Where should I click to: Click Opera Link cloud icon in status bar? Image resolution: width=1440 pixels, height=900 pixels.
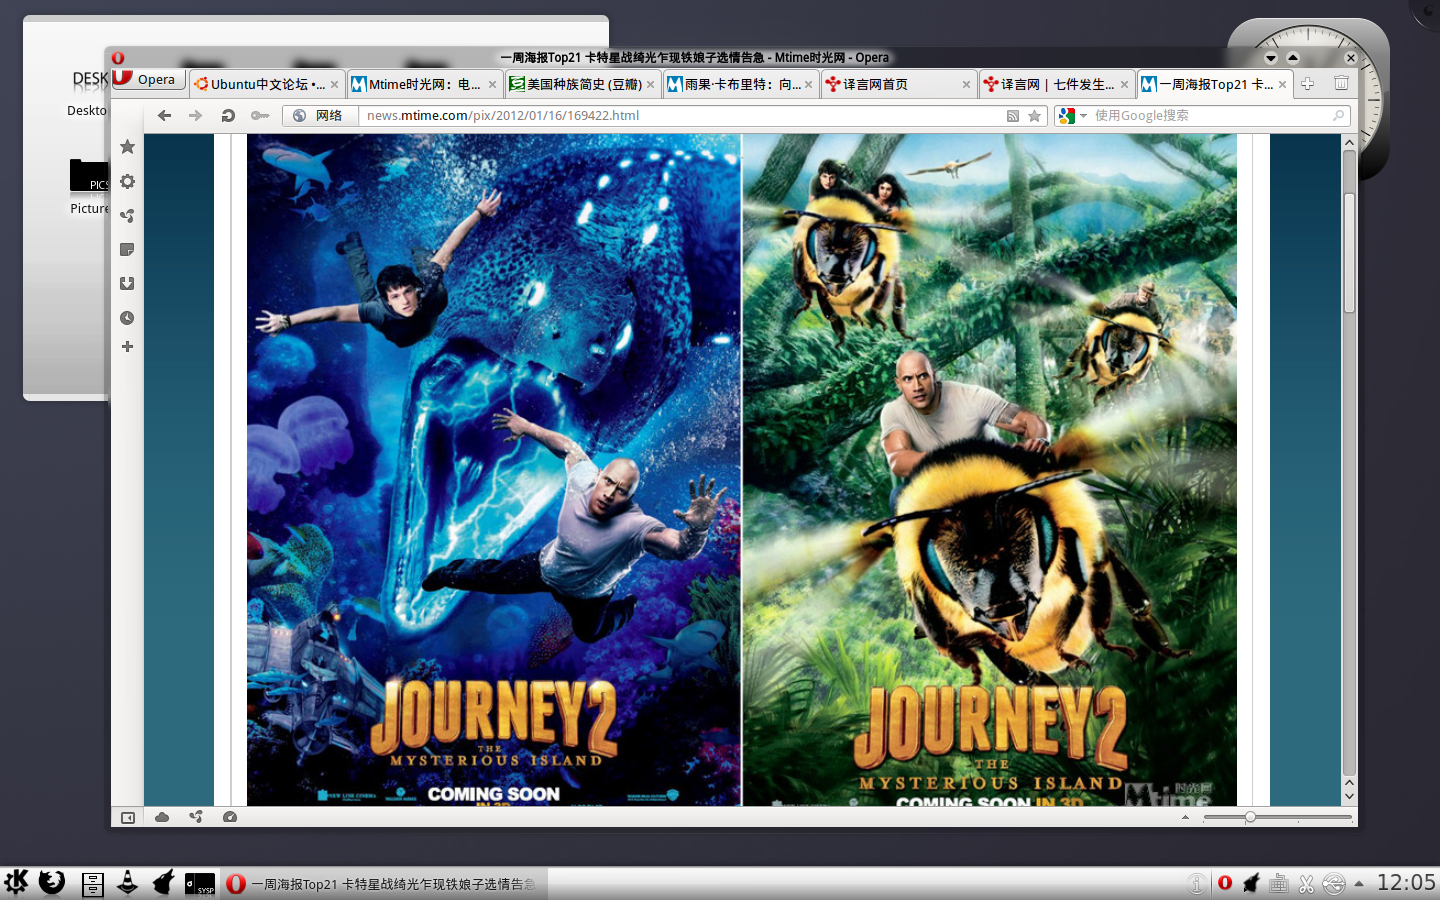(162, 817)
